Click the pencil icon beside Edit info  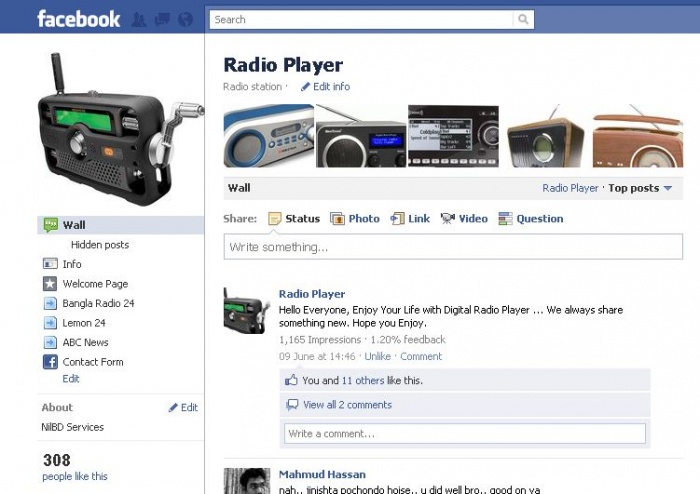click(x=305, y=87)
